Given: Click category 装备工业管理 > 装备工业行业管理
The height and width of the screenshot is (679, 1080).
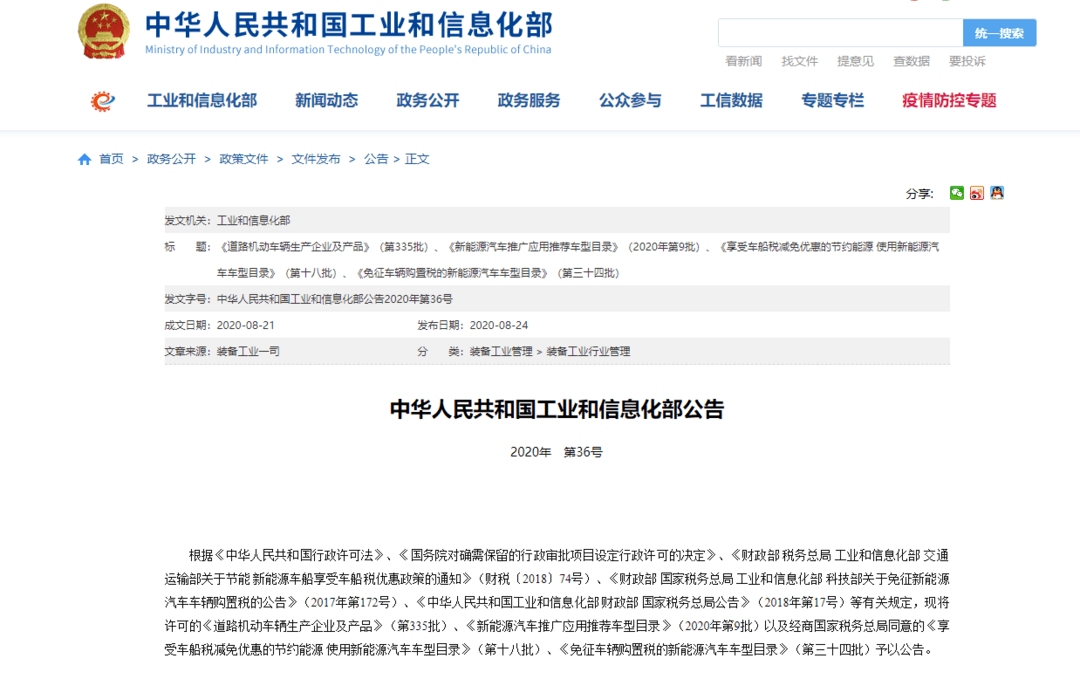Looking at the screenshot, I should pos(550,351).
